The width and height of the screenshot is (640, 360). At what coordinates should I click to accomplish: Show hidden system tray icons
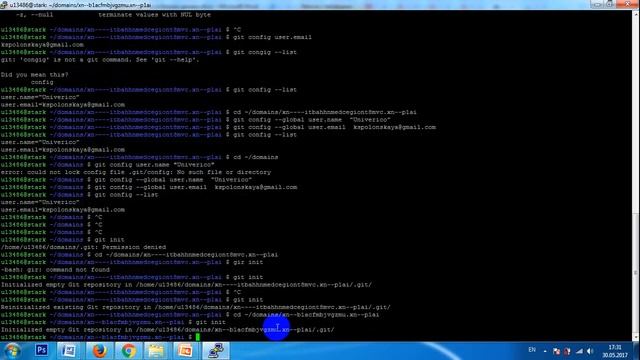(545, 351)
